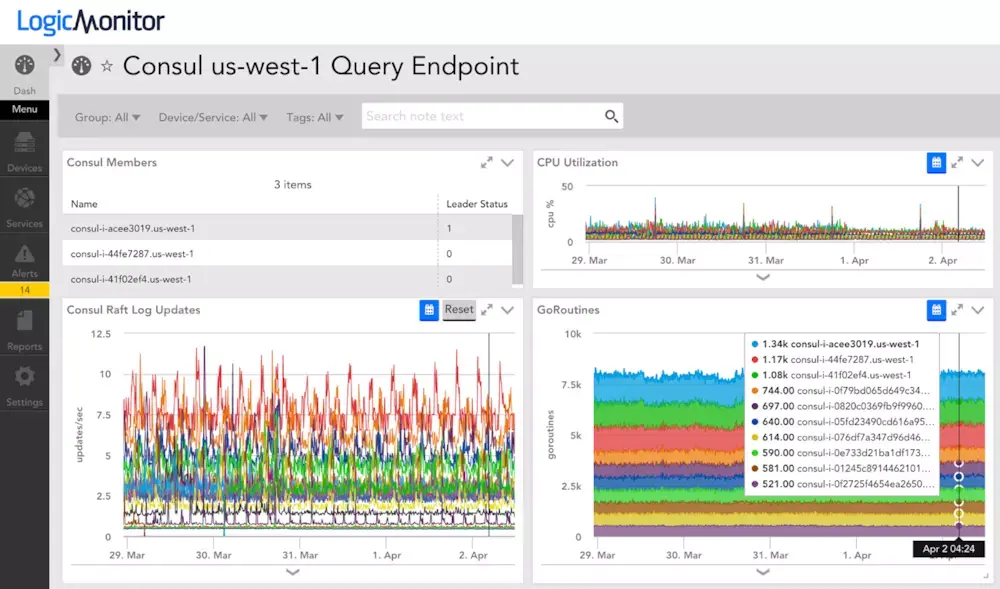Click the GoRoutines widget title

(x=568, y=310)
